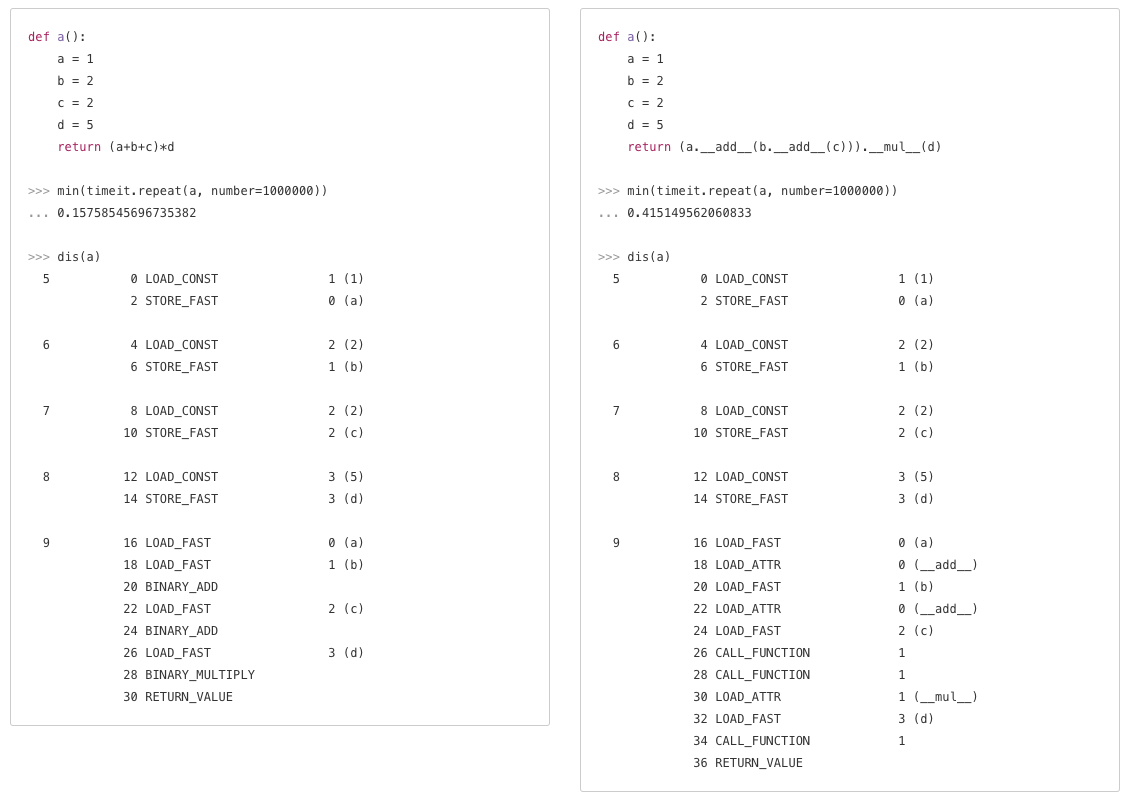Click the timing result 0.415149562060833
Screen dimensions: 1129x801
pyautogui.click(x=689, y=213)
